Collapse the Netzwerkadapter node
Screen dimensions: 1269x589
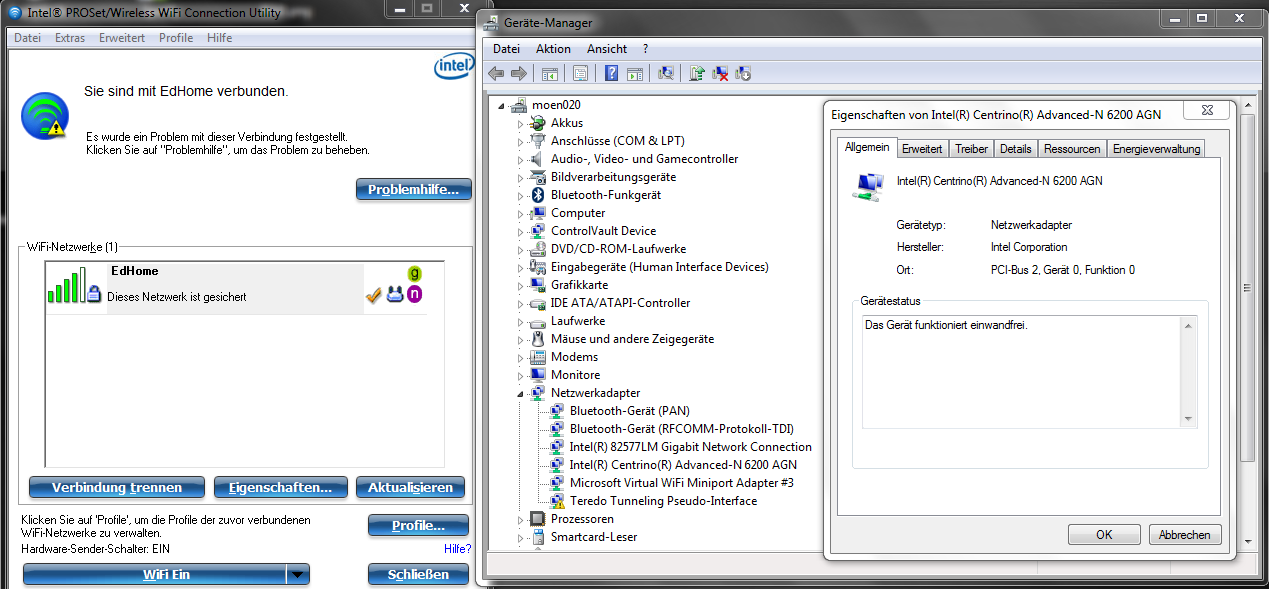tap(520, 394)
